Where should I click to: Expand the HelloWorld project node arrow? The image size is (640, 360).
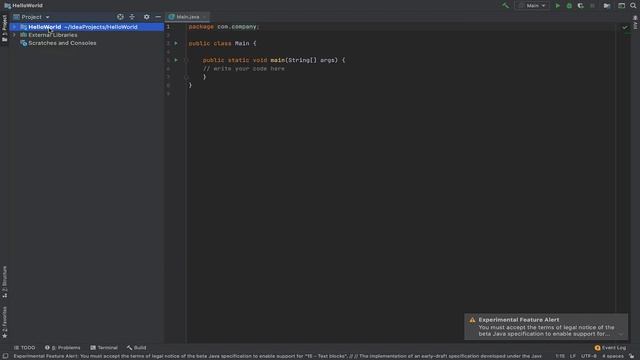[x=14, y=27]
